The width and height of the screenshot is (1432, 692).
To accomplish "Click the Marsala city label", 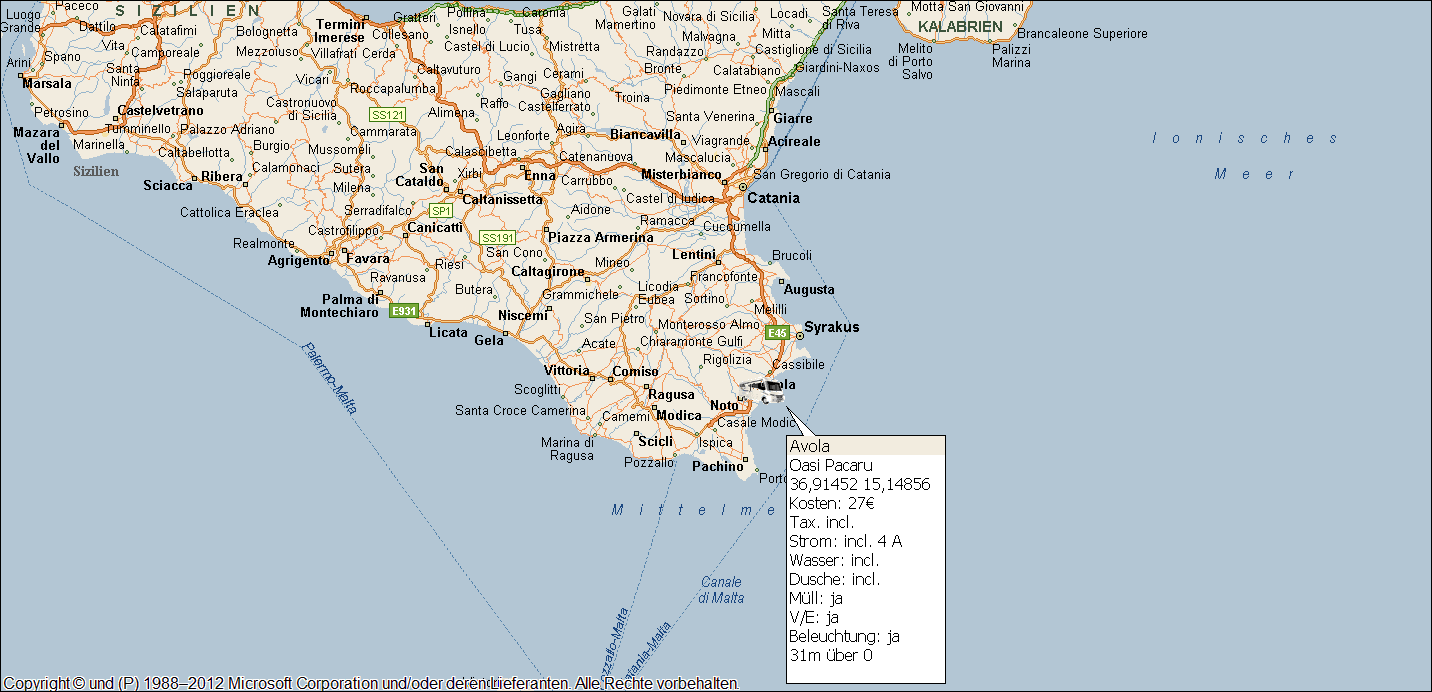I will click(x=47, y=83).
